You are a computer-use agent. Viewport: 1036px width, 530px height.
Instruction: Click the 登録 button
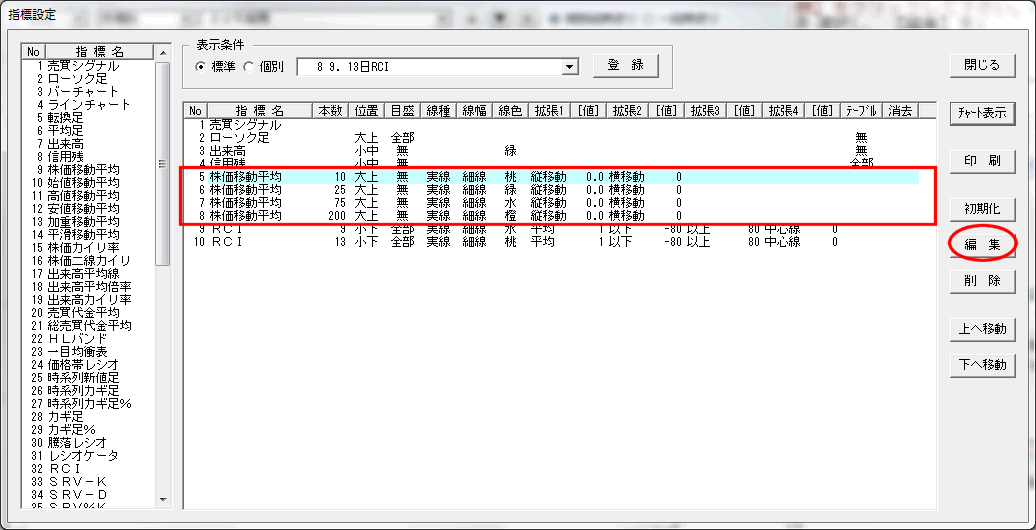(x=626, y=65)
